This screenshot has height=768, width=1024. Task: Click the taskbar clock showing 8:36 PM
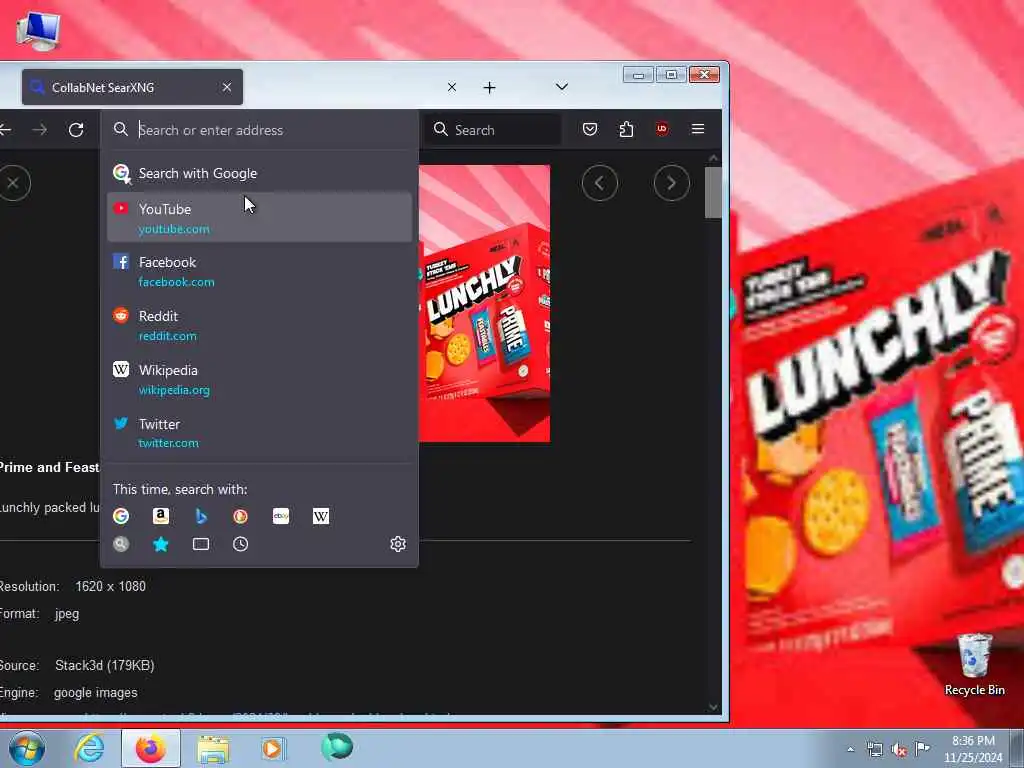click(973, 749)
